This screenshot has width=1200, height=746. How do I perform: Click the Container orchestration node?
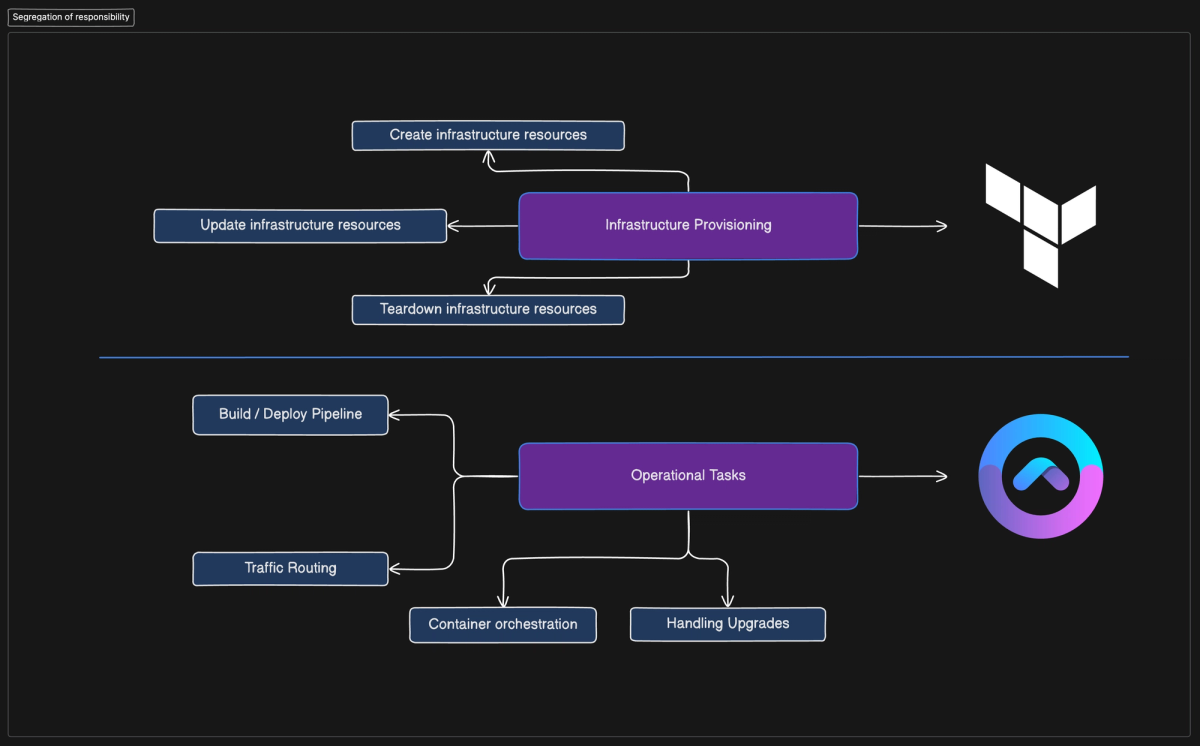(x=503, y=624)
